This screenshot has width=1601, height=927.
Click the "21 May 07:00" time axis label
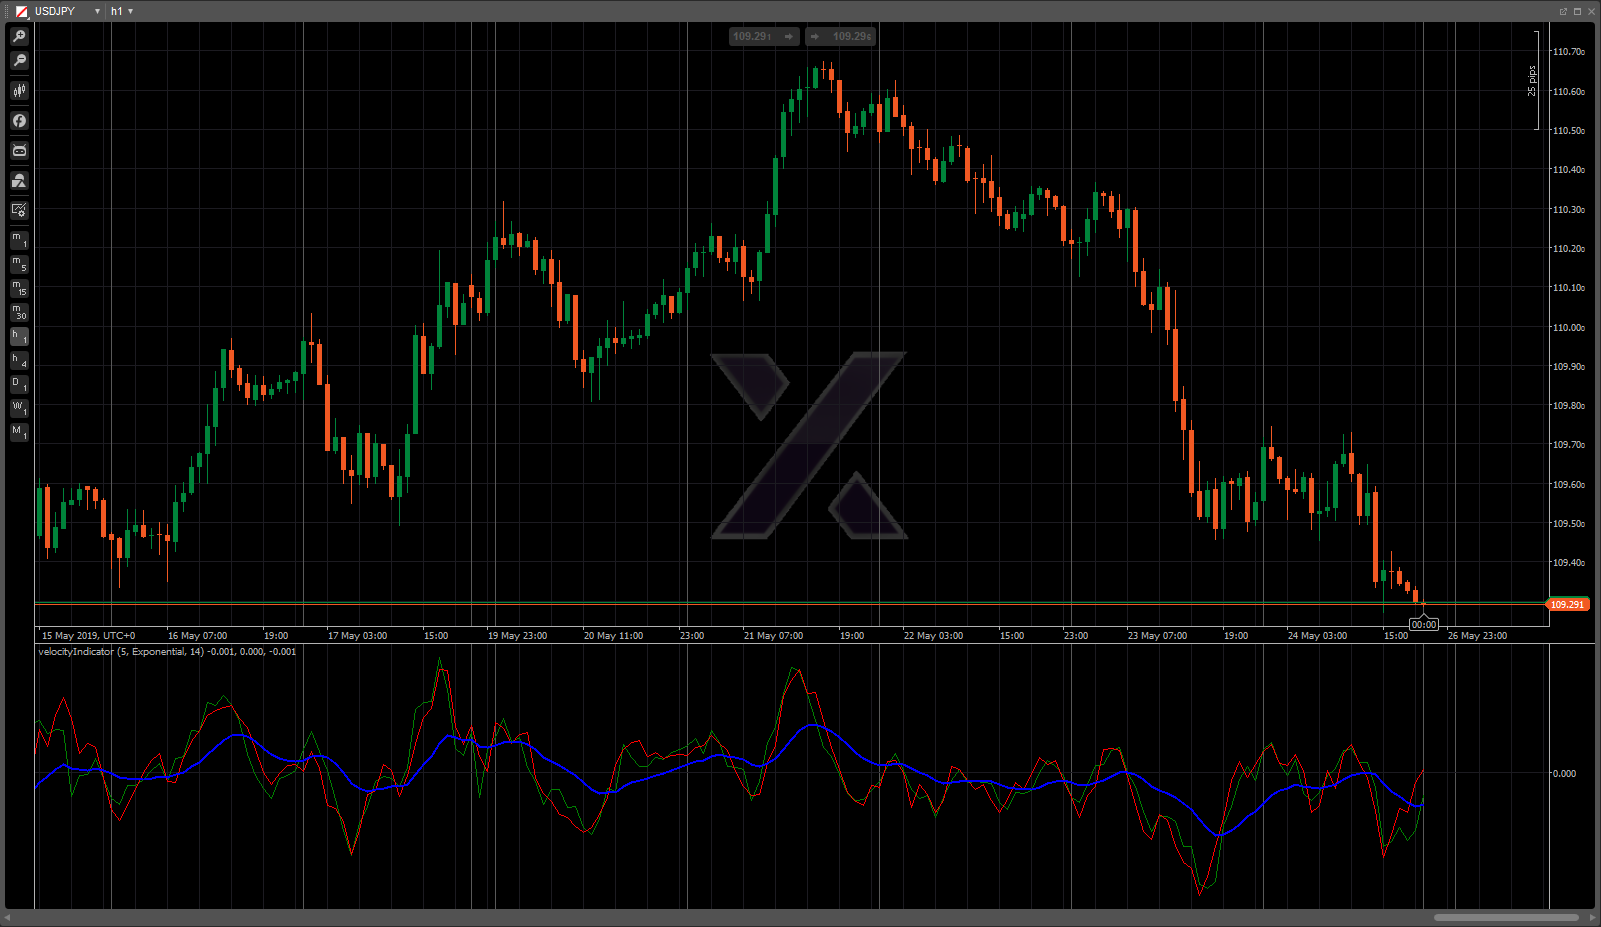(x=773, y=636)
